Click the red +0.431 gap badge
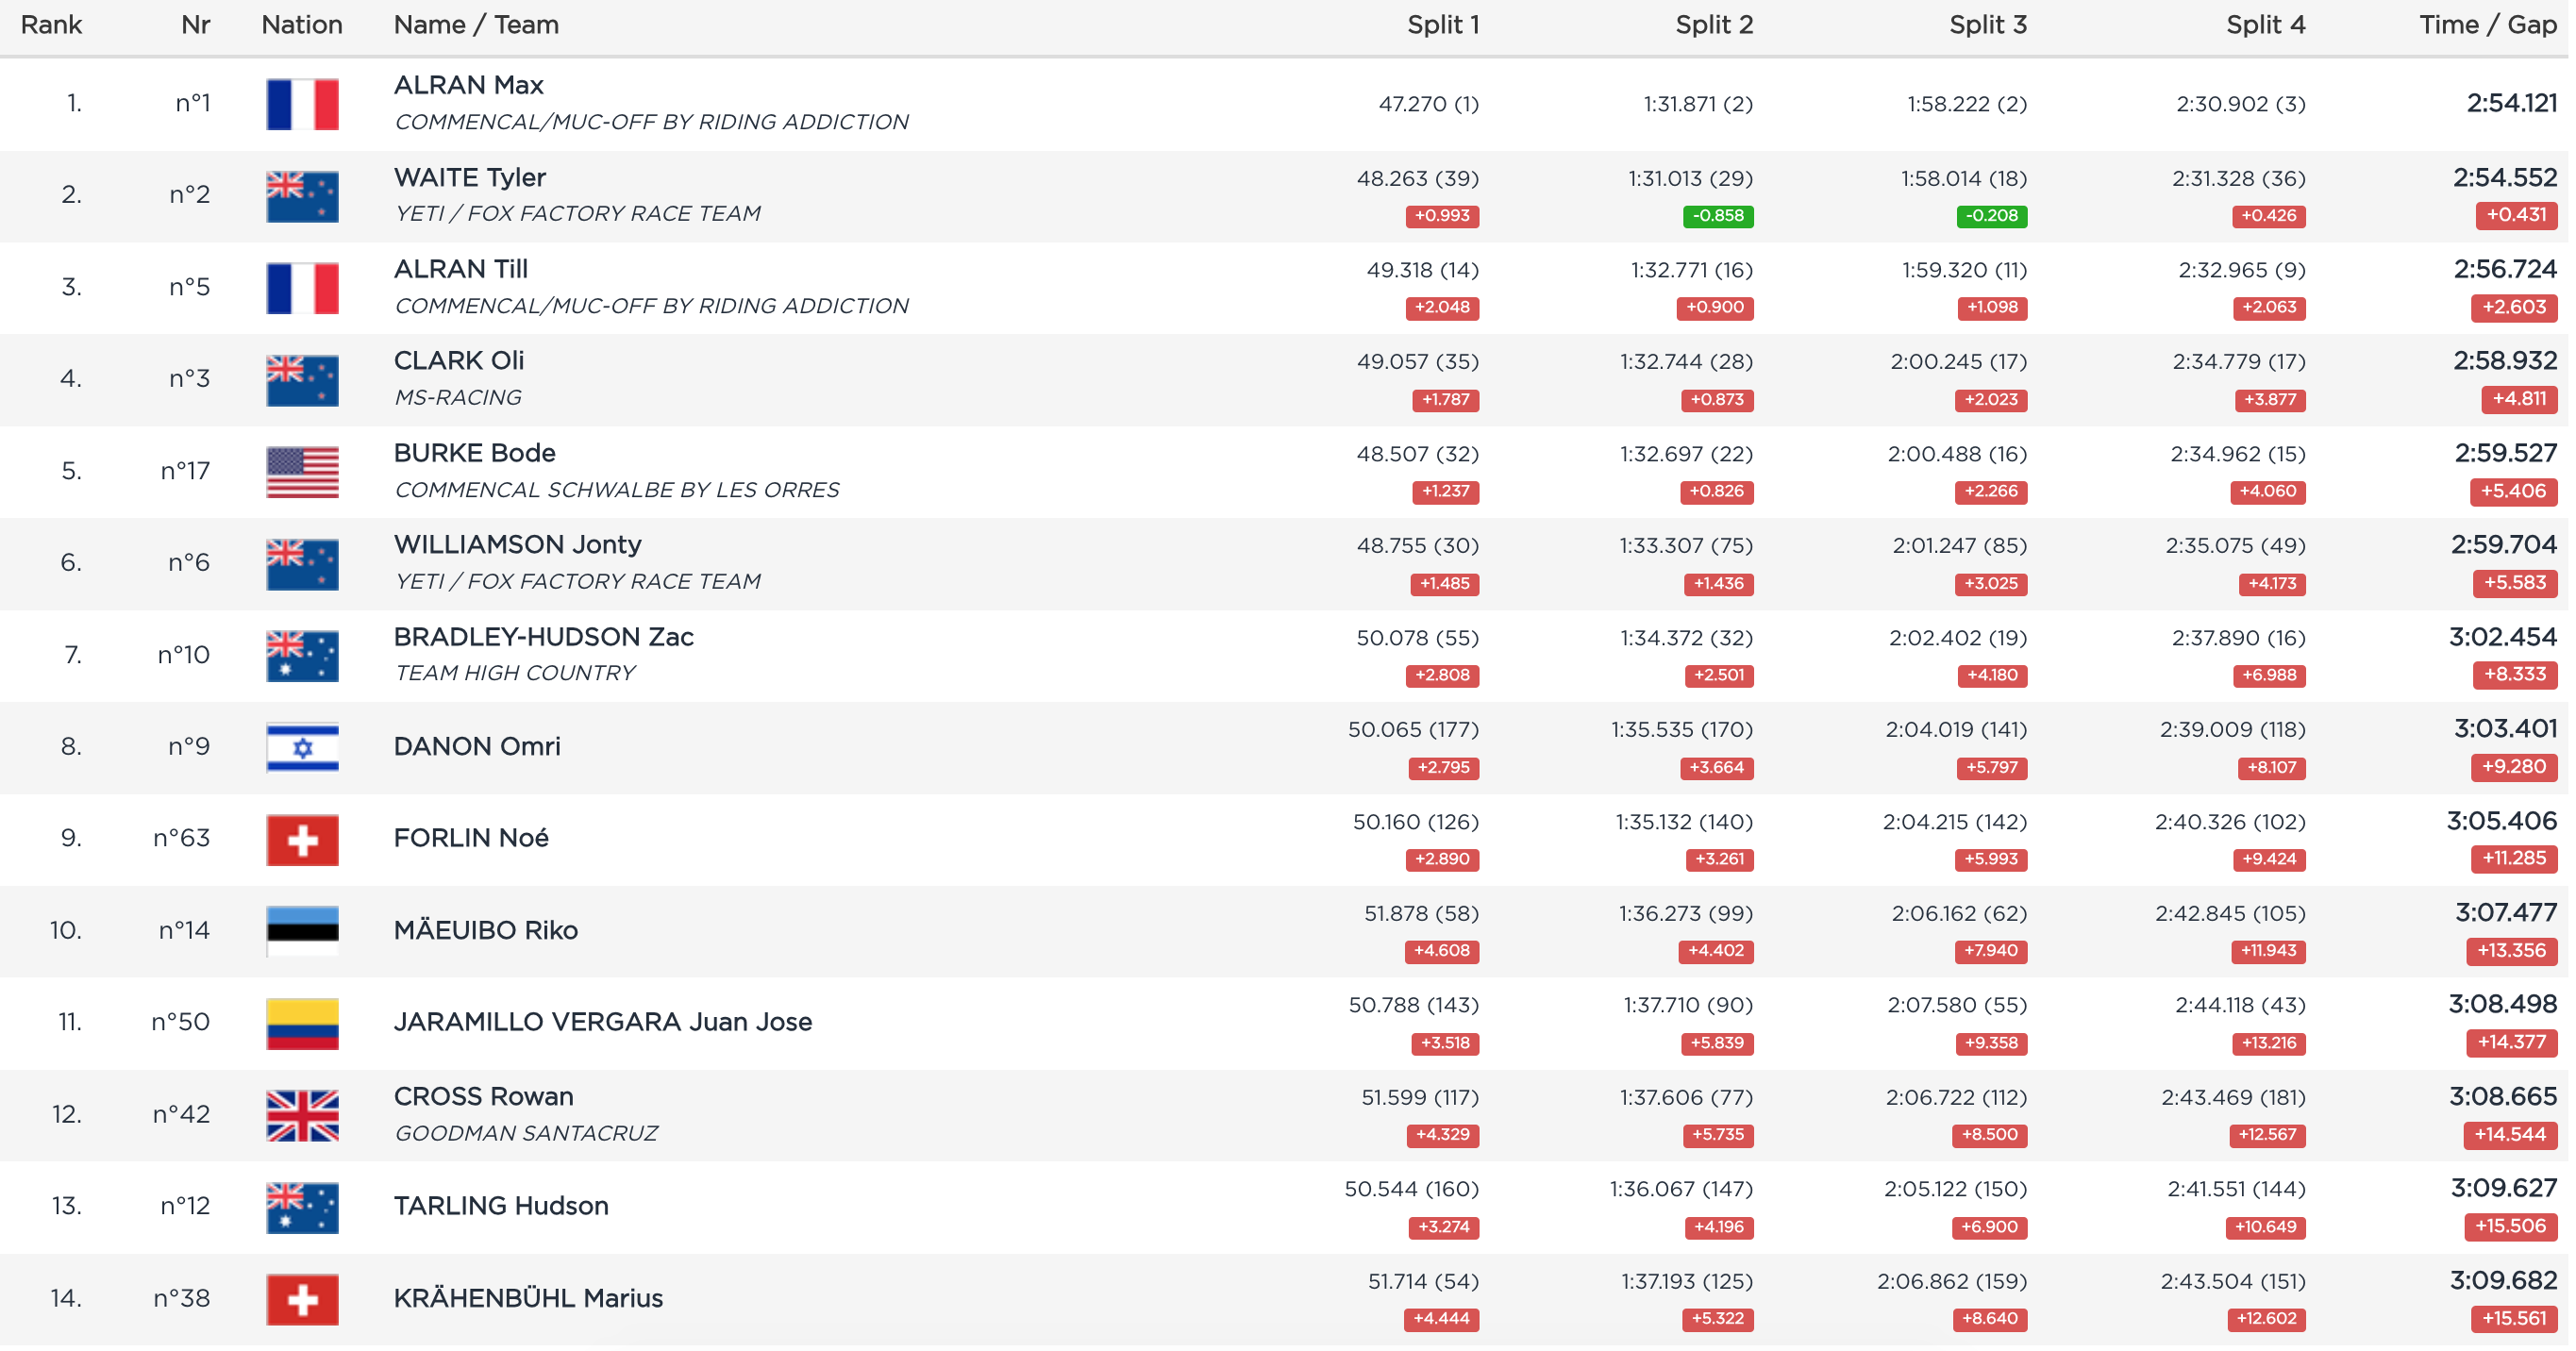 [2515, 215]
